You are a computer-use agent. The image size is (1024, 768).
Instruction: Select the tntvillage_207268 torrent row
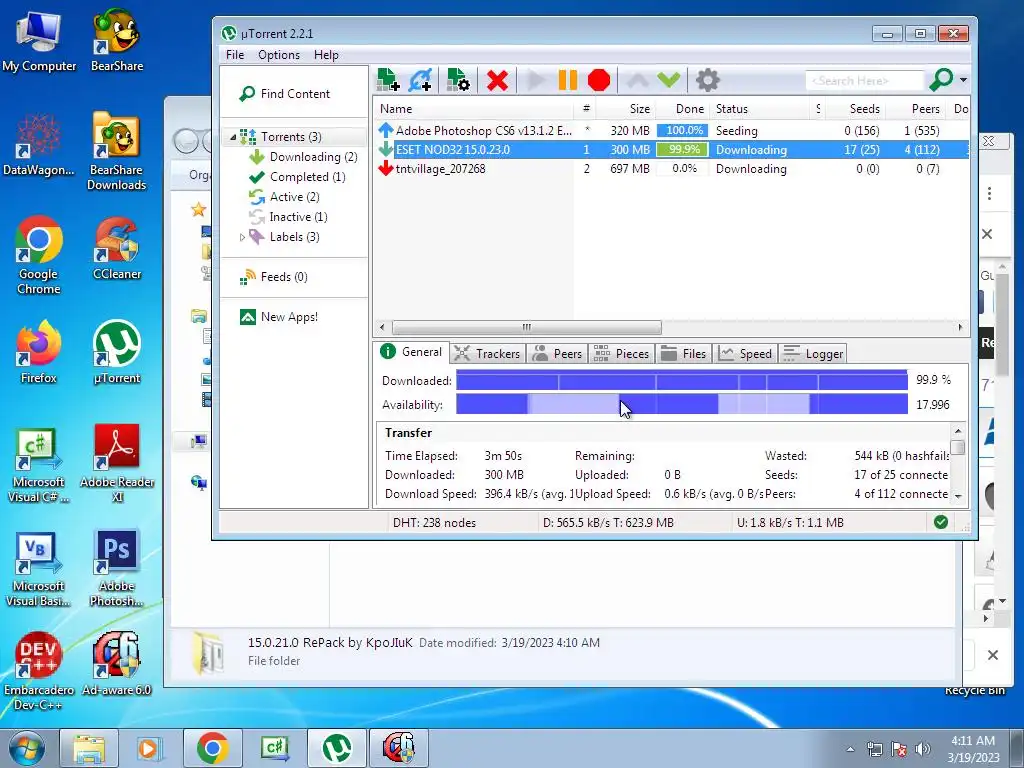[x=671, y=168]
